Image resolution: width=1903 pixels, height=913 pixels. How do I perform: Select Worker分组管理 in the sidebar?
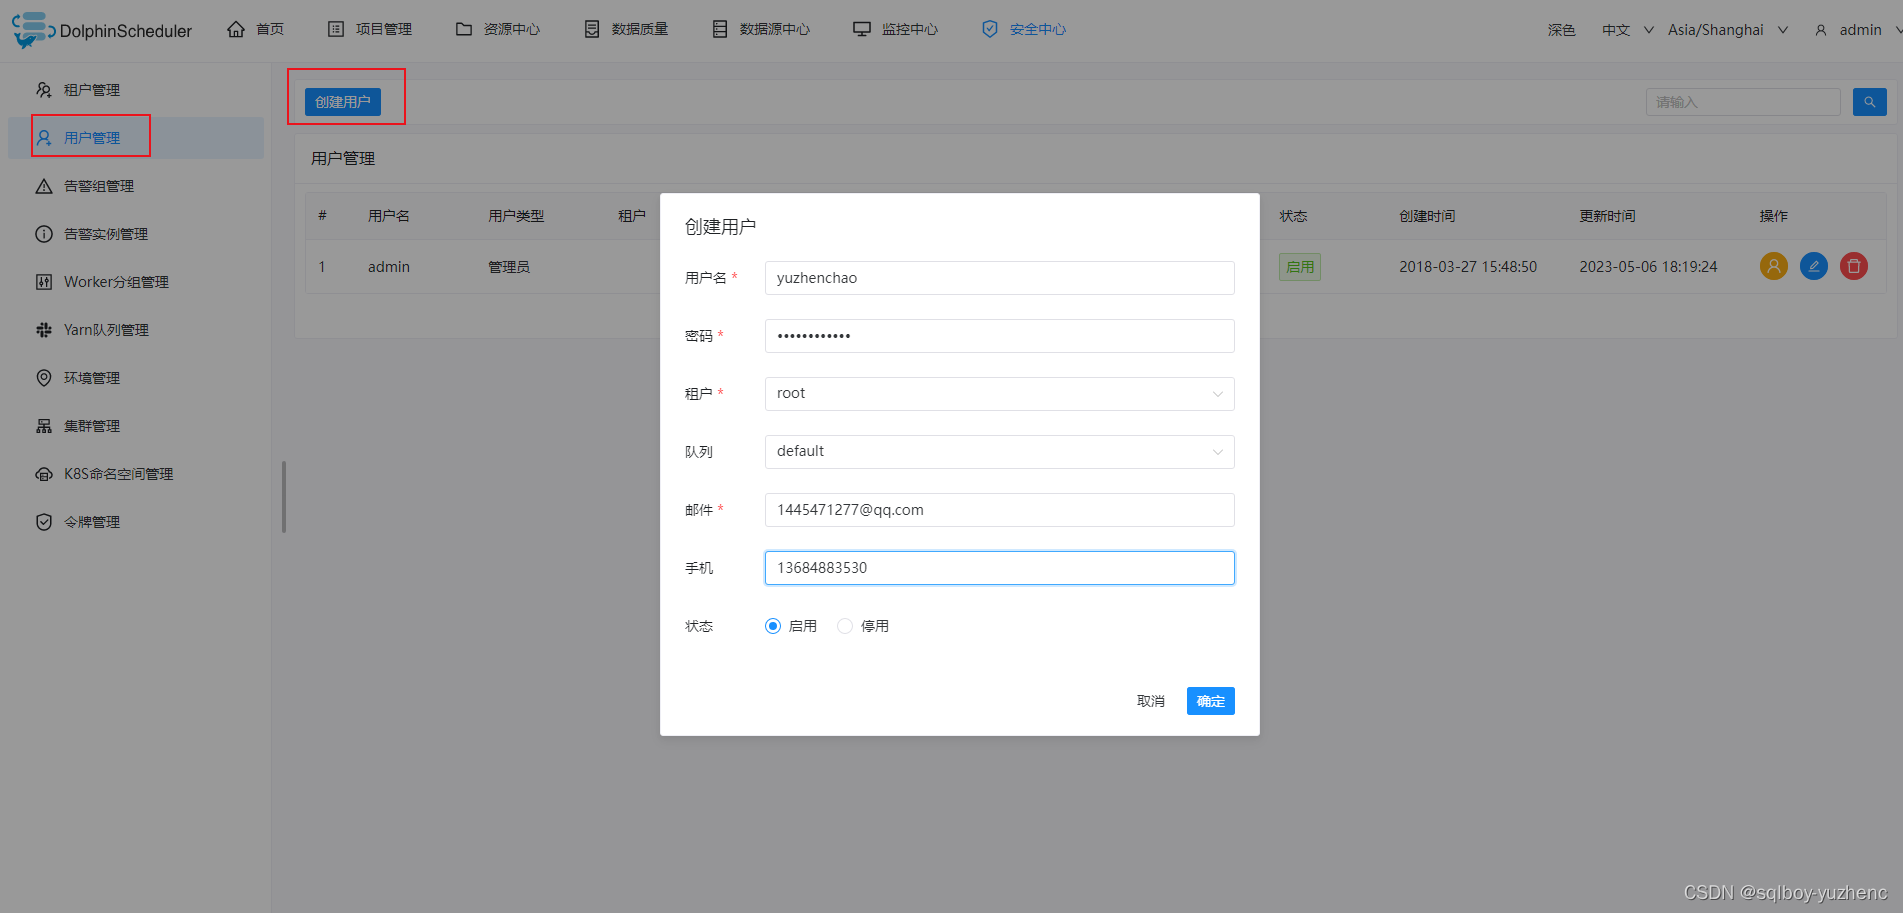[x=136, y=282]
